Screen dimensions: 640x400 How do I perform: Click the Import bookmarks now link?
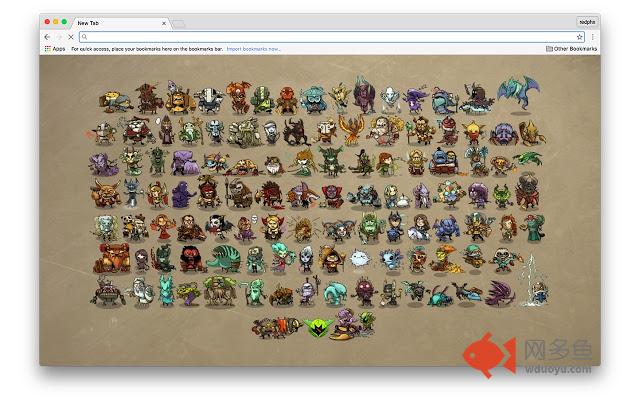[x=253, y=49]
